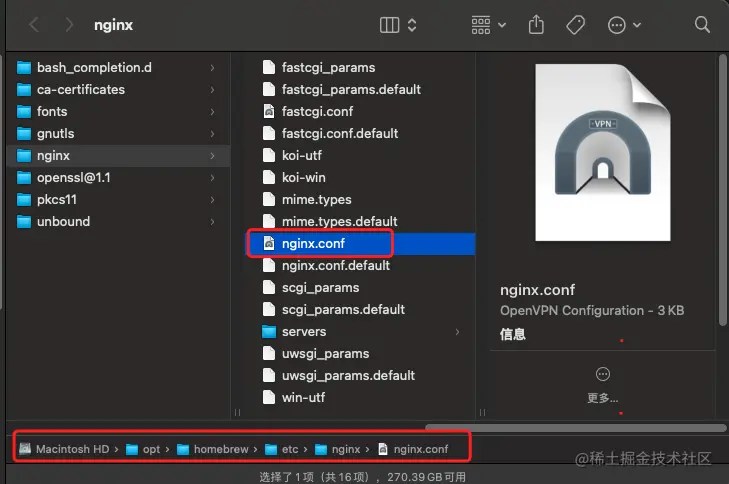The width and height of the screenshot is (729, 484).
Task: Select the scgi_params file
Action: (x=360, y=288)
